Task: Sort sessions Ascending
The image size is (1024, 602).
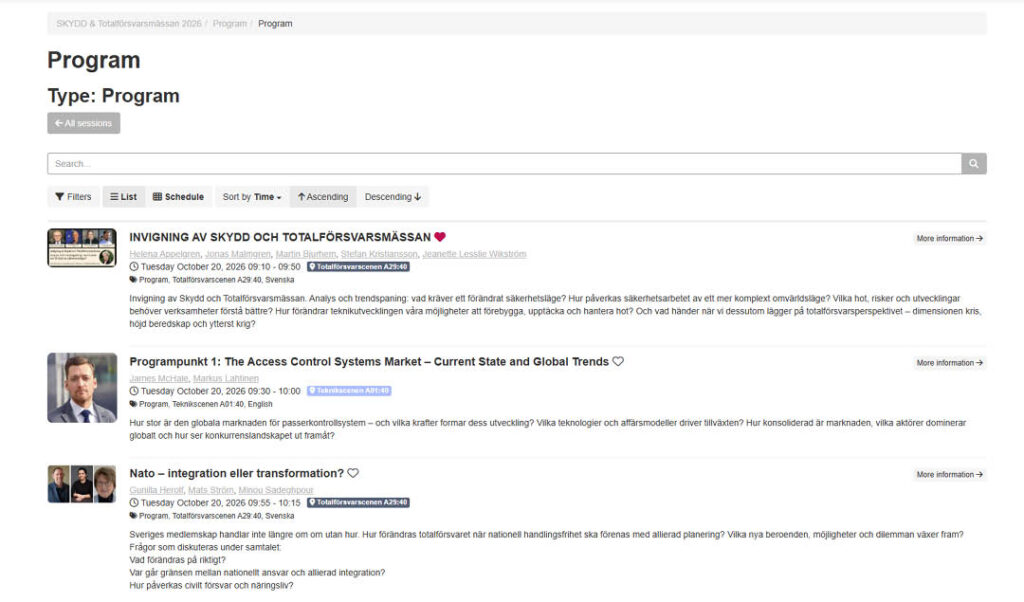Action: coord(323,197)
